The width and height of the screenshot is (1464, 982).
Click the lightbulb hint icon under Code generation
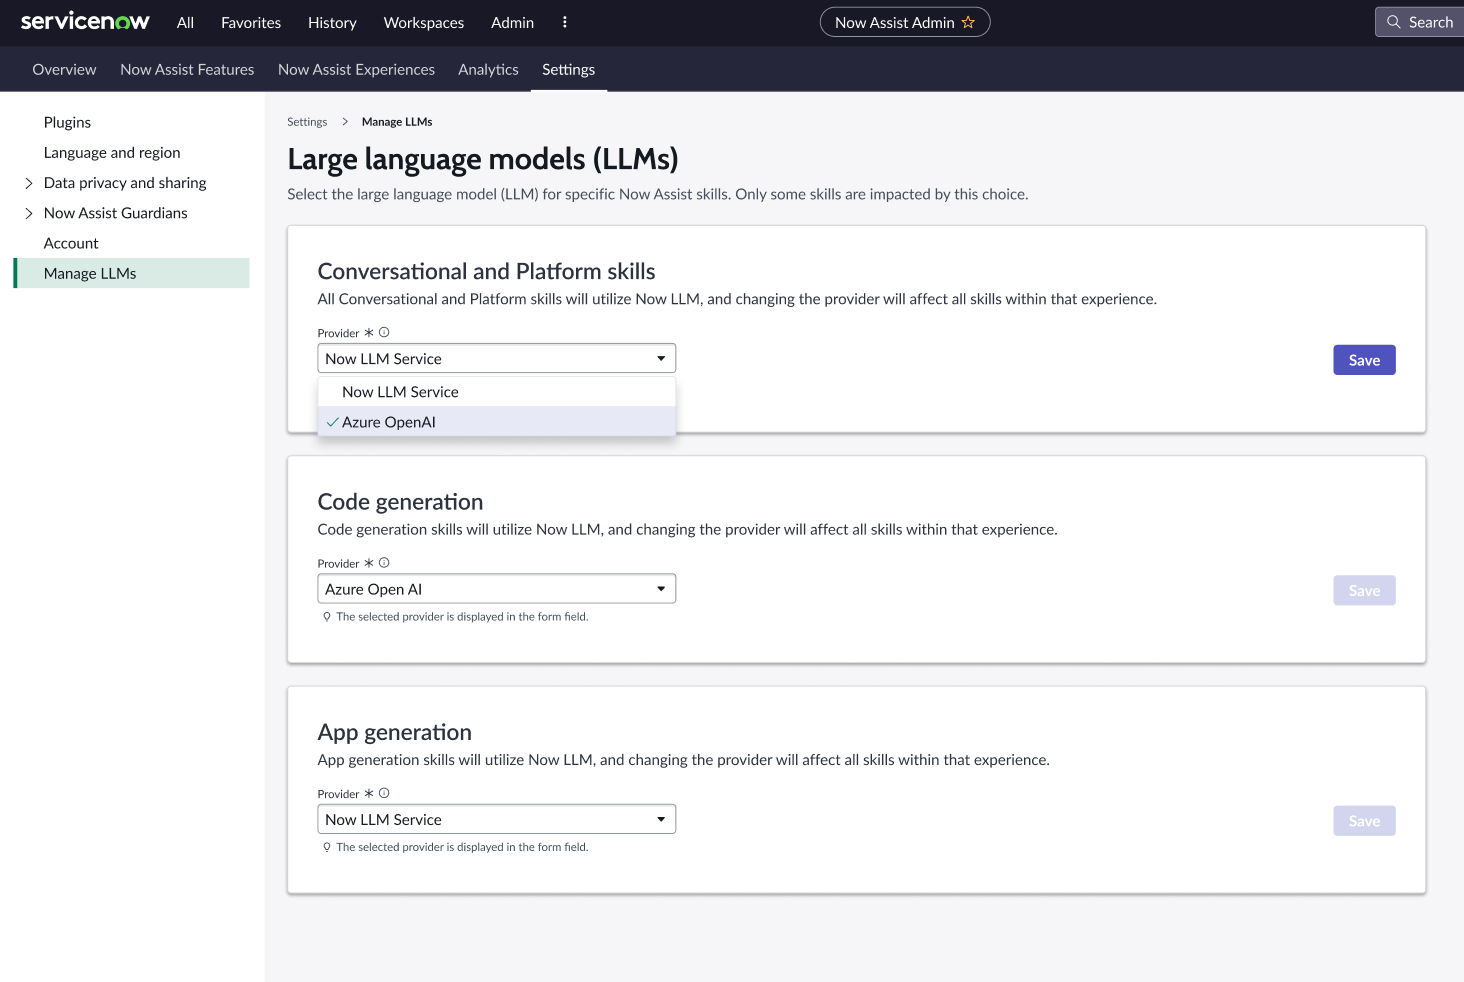pos(327,617)
